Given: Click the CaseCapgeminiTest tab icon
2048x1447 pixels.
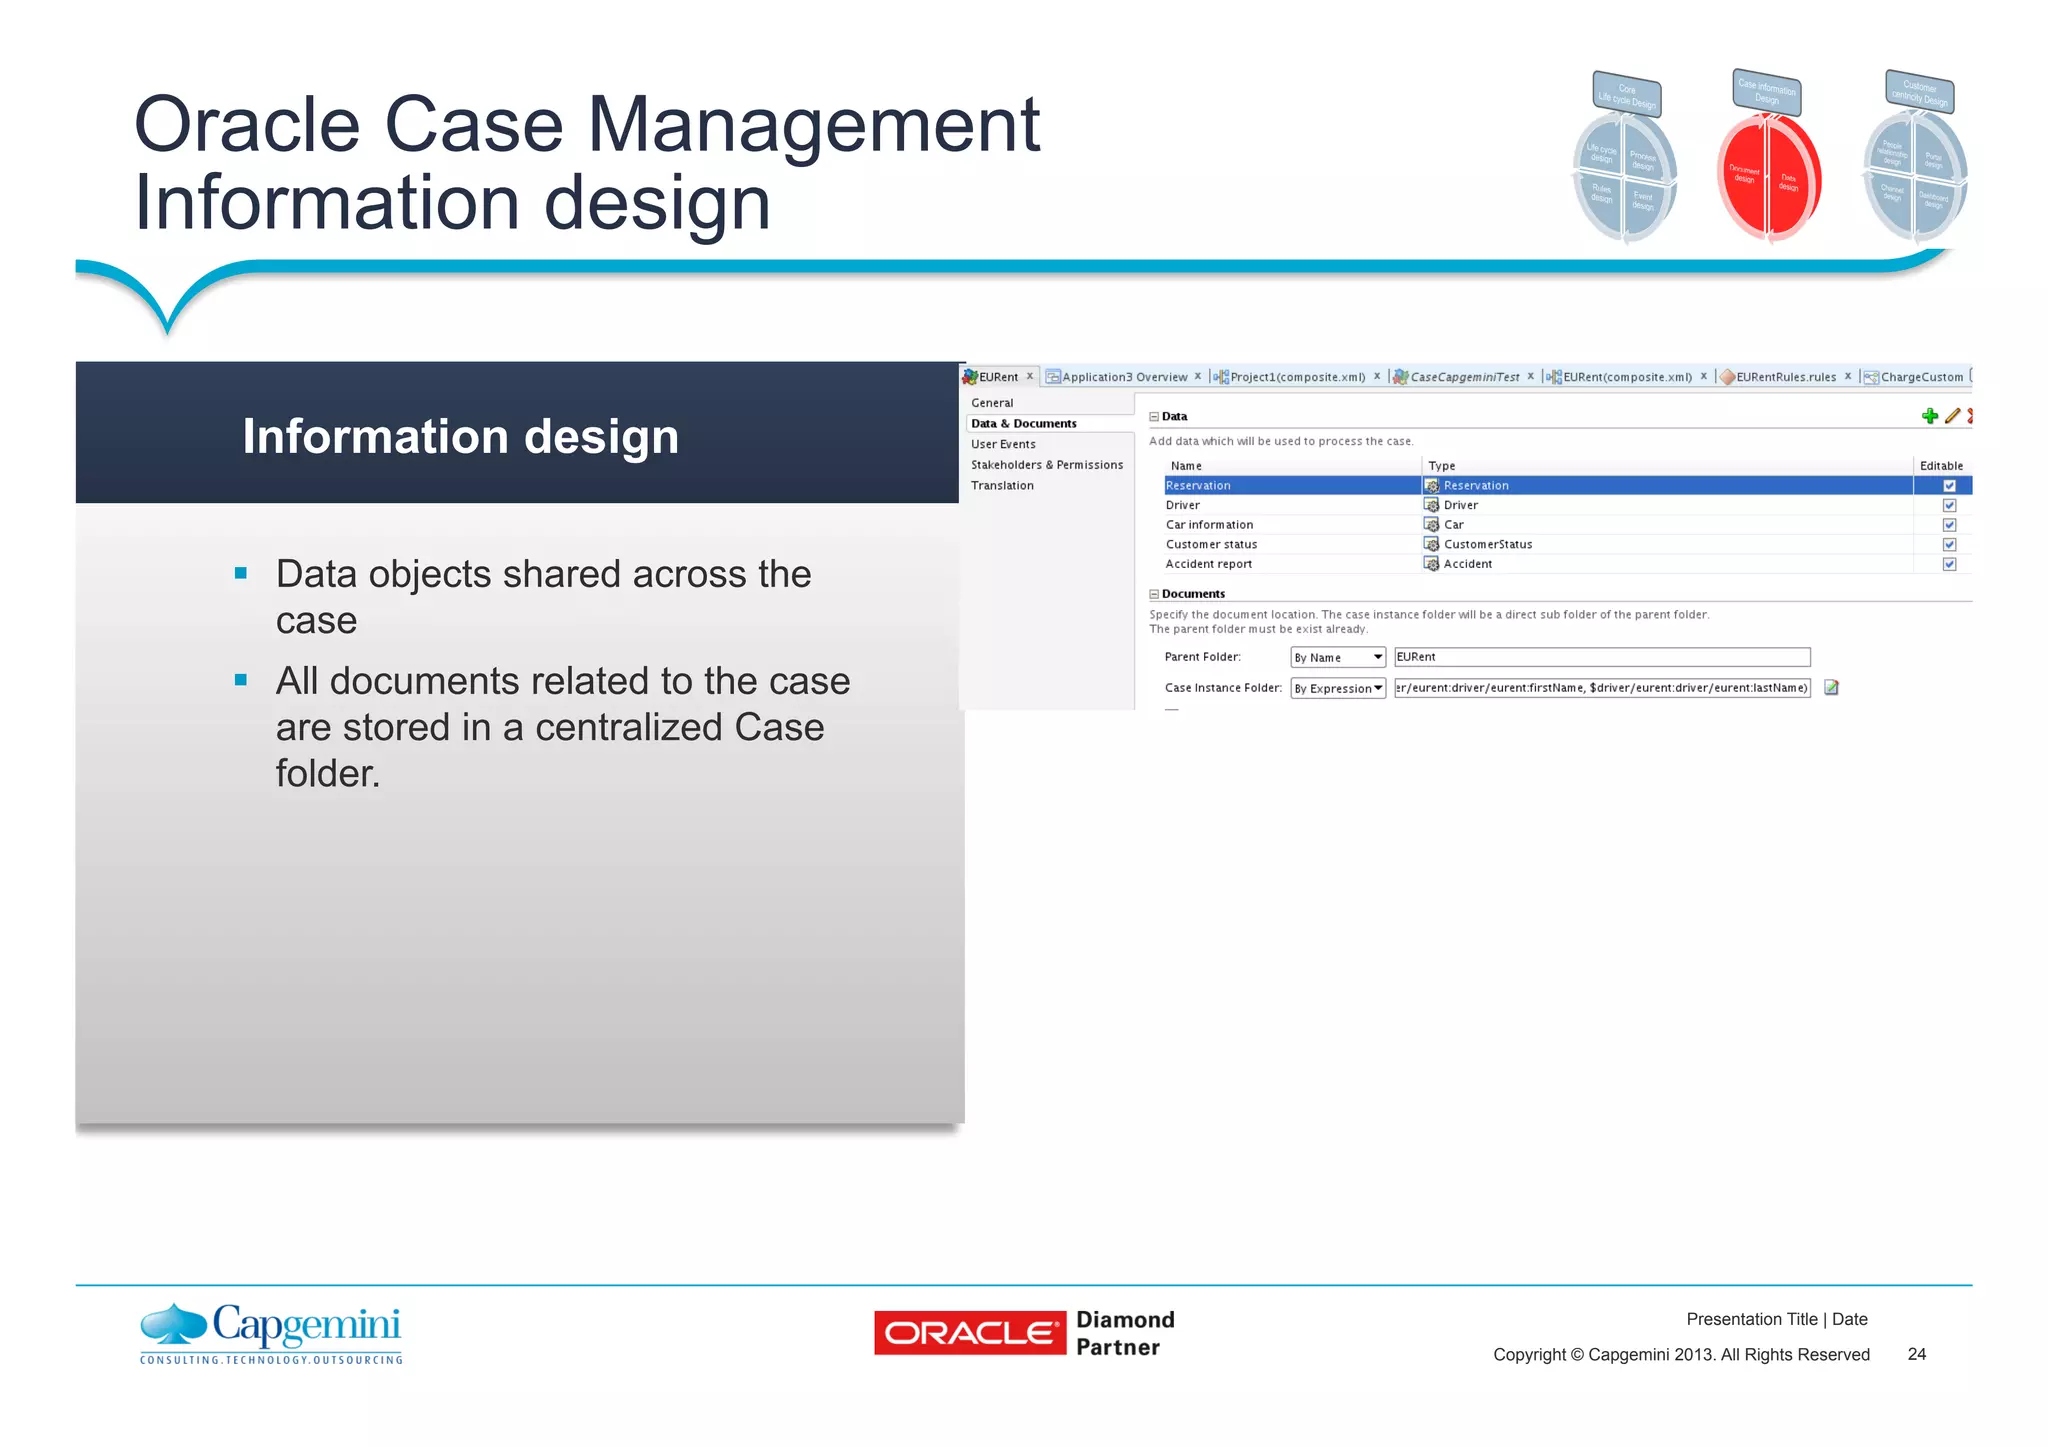Looking at the screenshot, I should (x=1401, y=377).
